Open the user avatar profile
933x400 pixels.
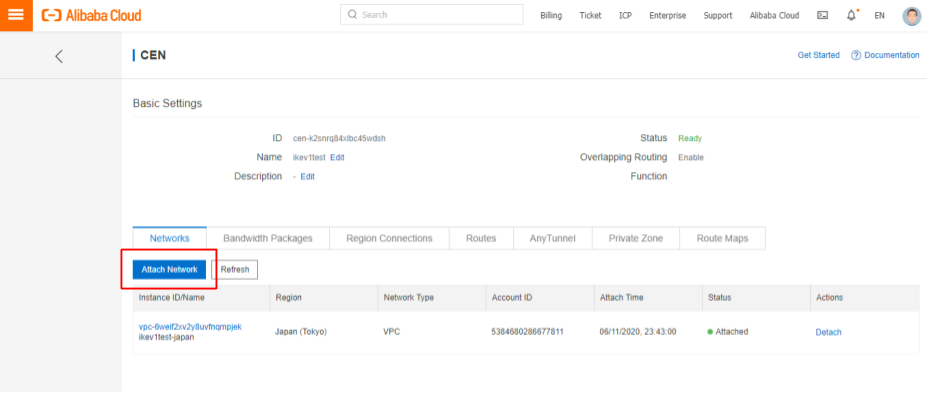tap(912, 16)
